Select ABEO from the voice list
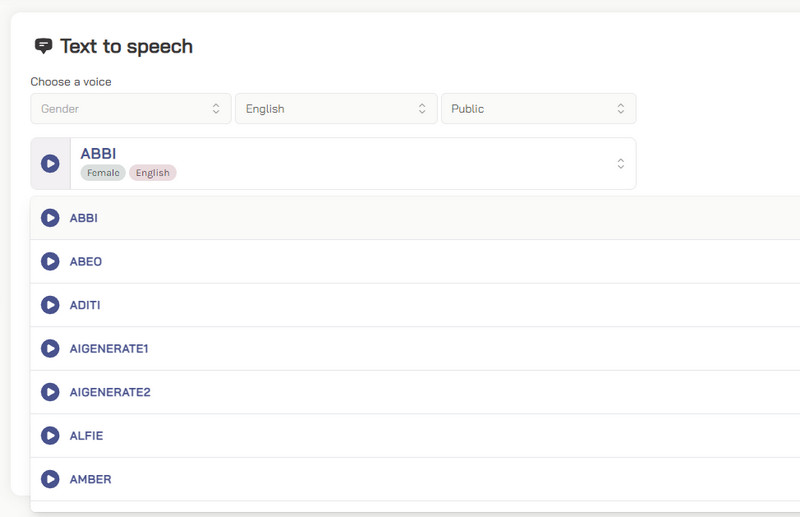The image size is (800, 517). click(86, 261)
